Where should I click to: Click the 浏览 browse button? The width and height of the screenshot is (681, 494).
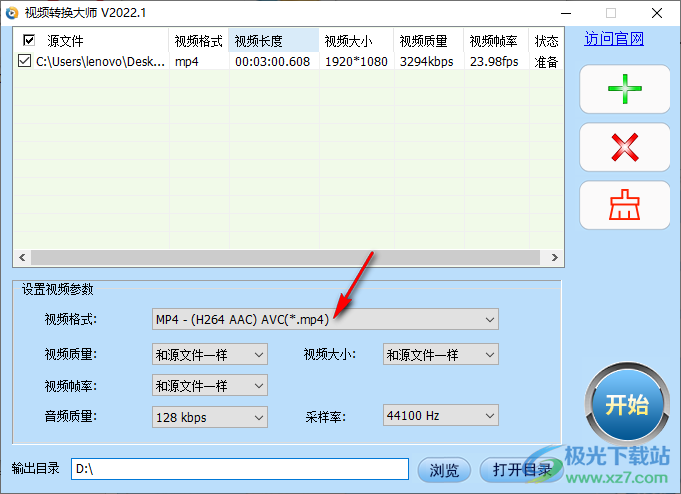pyautogui.click(x=444, y=470)
